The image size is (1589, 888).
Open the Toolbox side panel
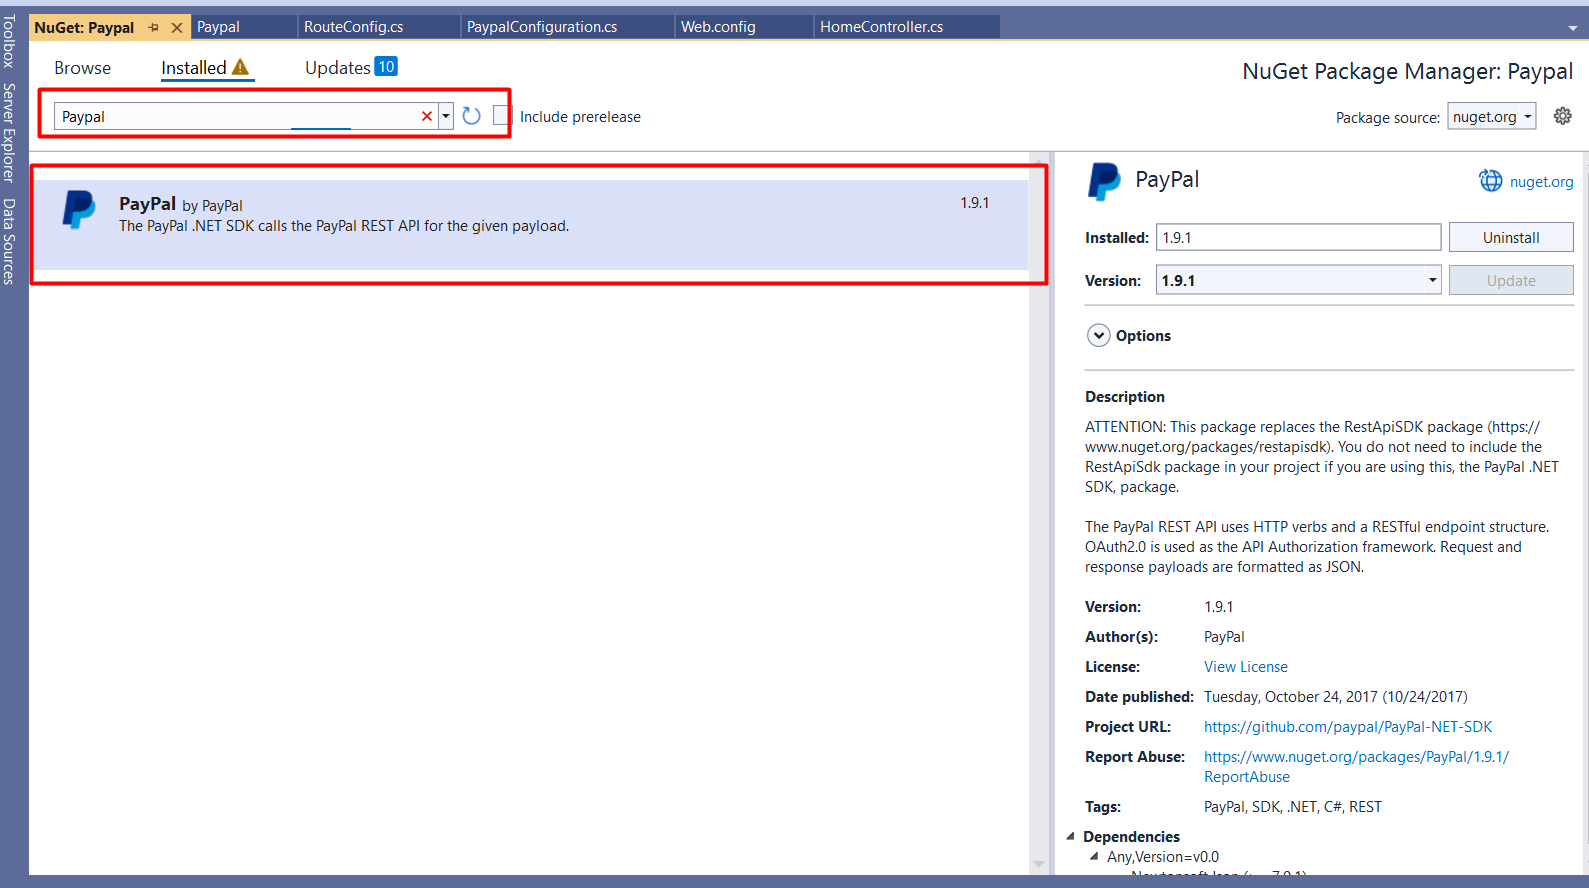(9, 41)
